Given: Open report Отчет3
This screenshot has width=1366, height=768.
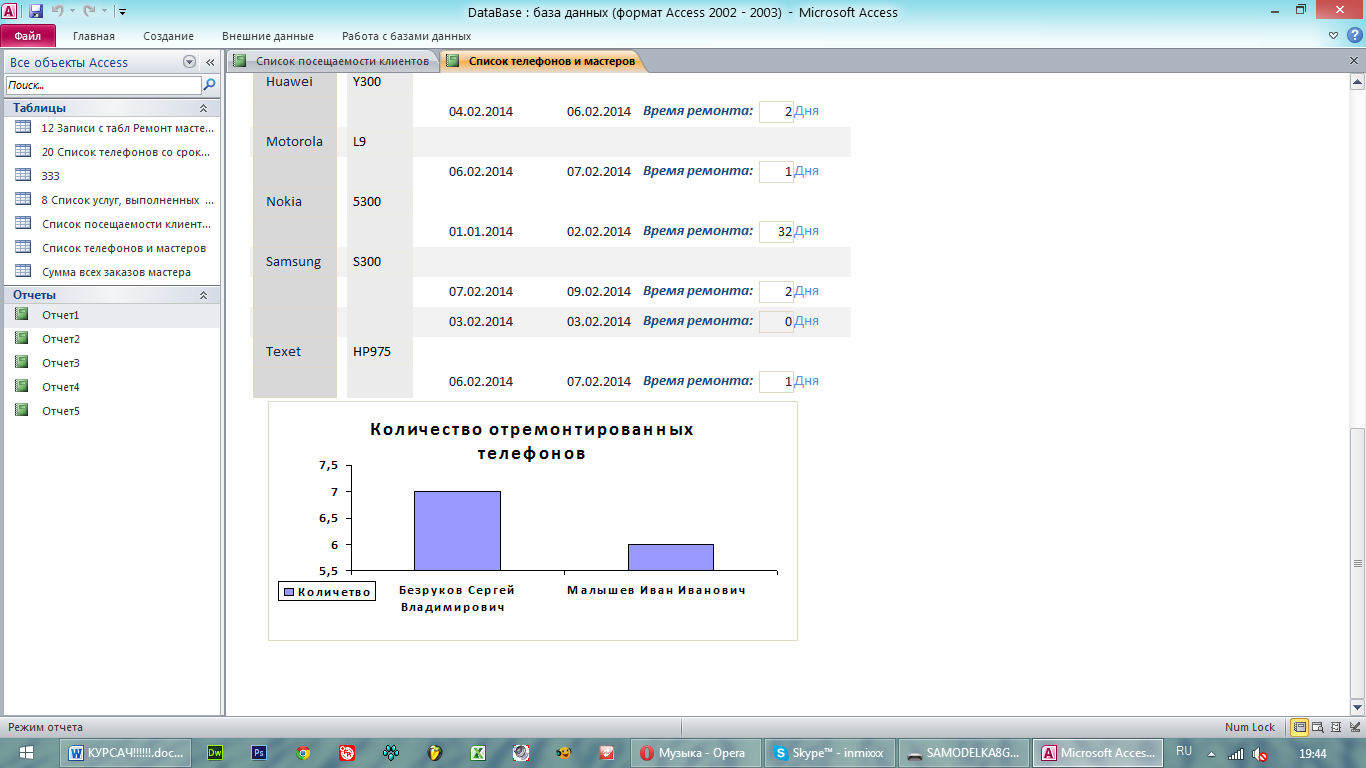Looking at the screenshot, I should [x=112, y=363].
